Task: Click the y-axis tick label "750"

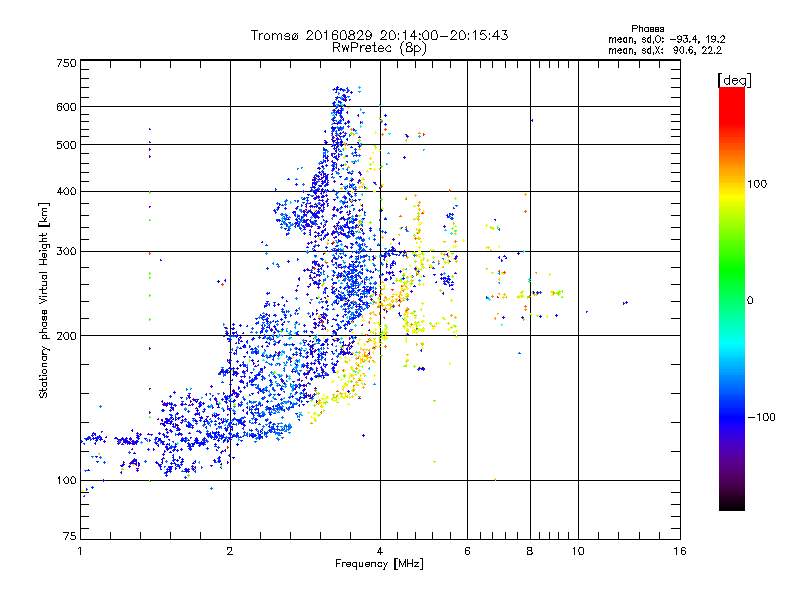Action: click(66, 63)
